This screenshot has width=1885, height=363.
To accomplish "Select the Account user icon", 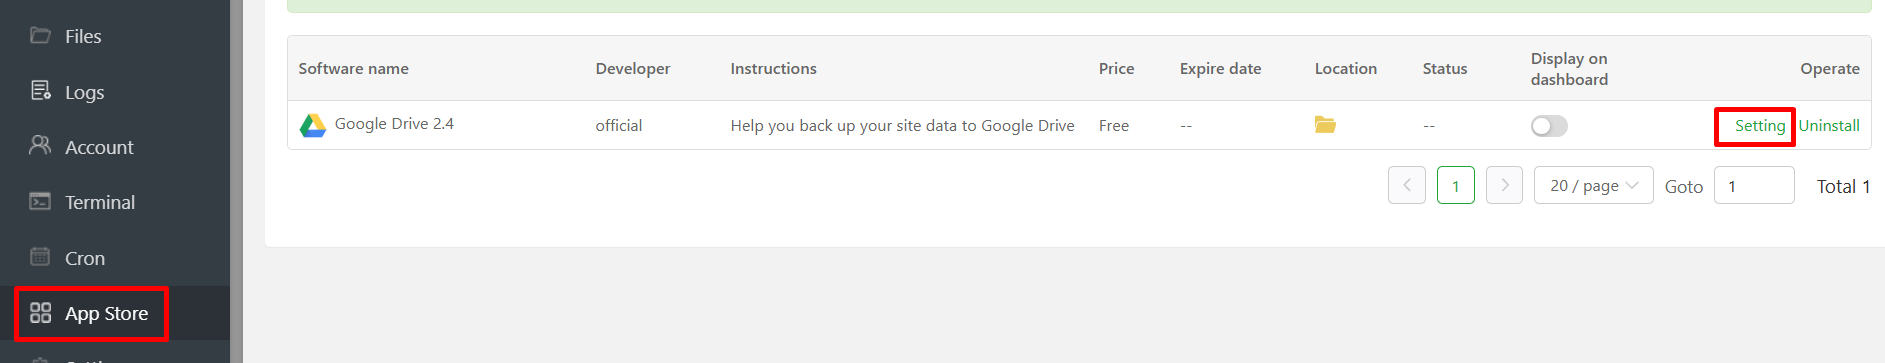I will pyautogui.click(x=40, y=146).
